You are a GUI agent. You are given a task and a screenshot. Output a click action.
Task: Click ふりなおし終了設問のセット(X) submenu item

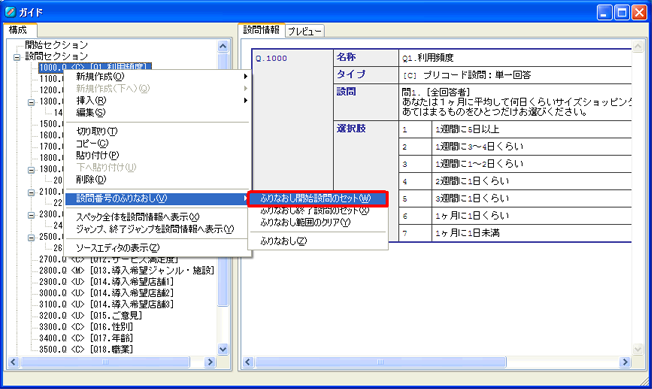[x=318, y=211]
